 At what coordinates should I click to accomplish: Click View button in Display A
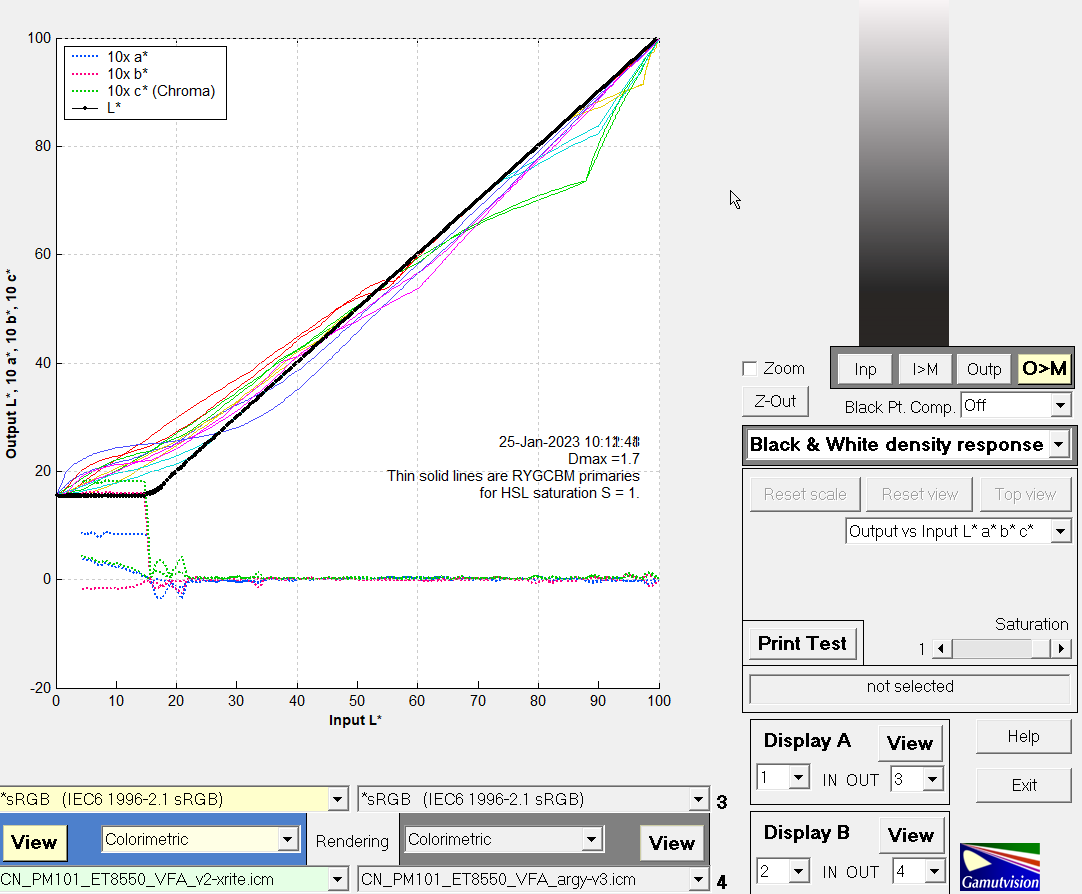pos(909,743)
